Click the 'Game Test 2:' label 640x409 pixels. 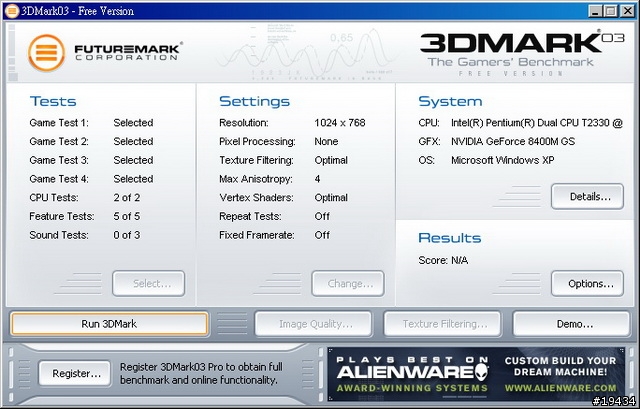coord(59,141)
